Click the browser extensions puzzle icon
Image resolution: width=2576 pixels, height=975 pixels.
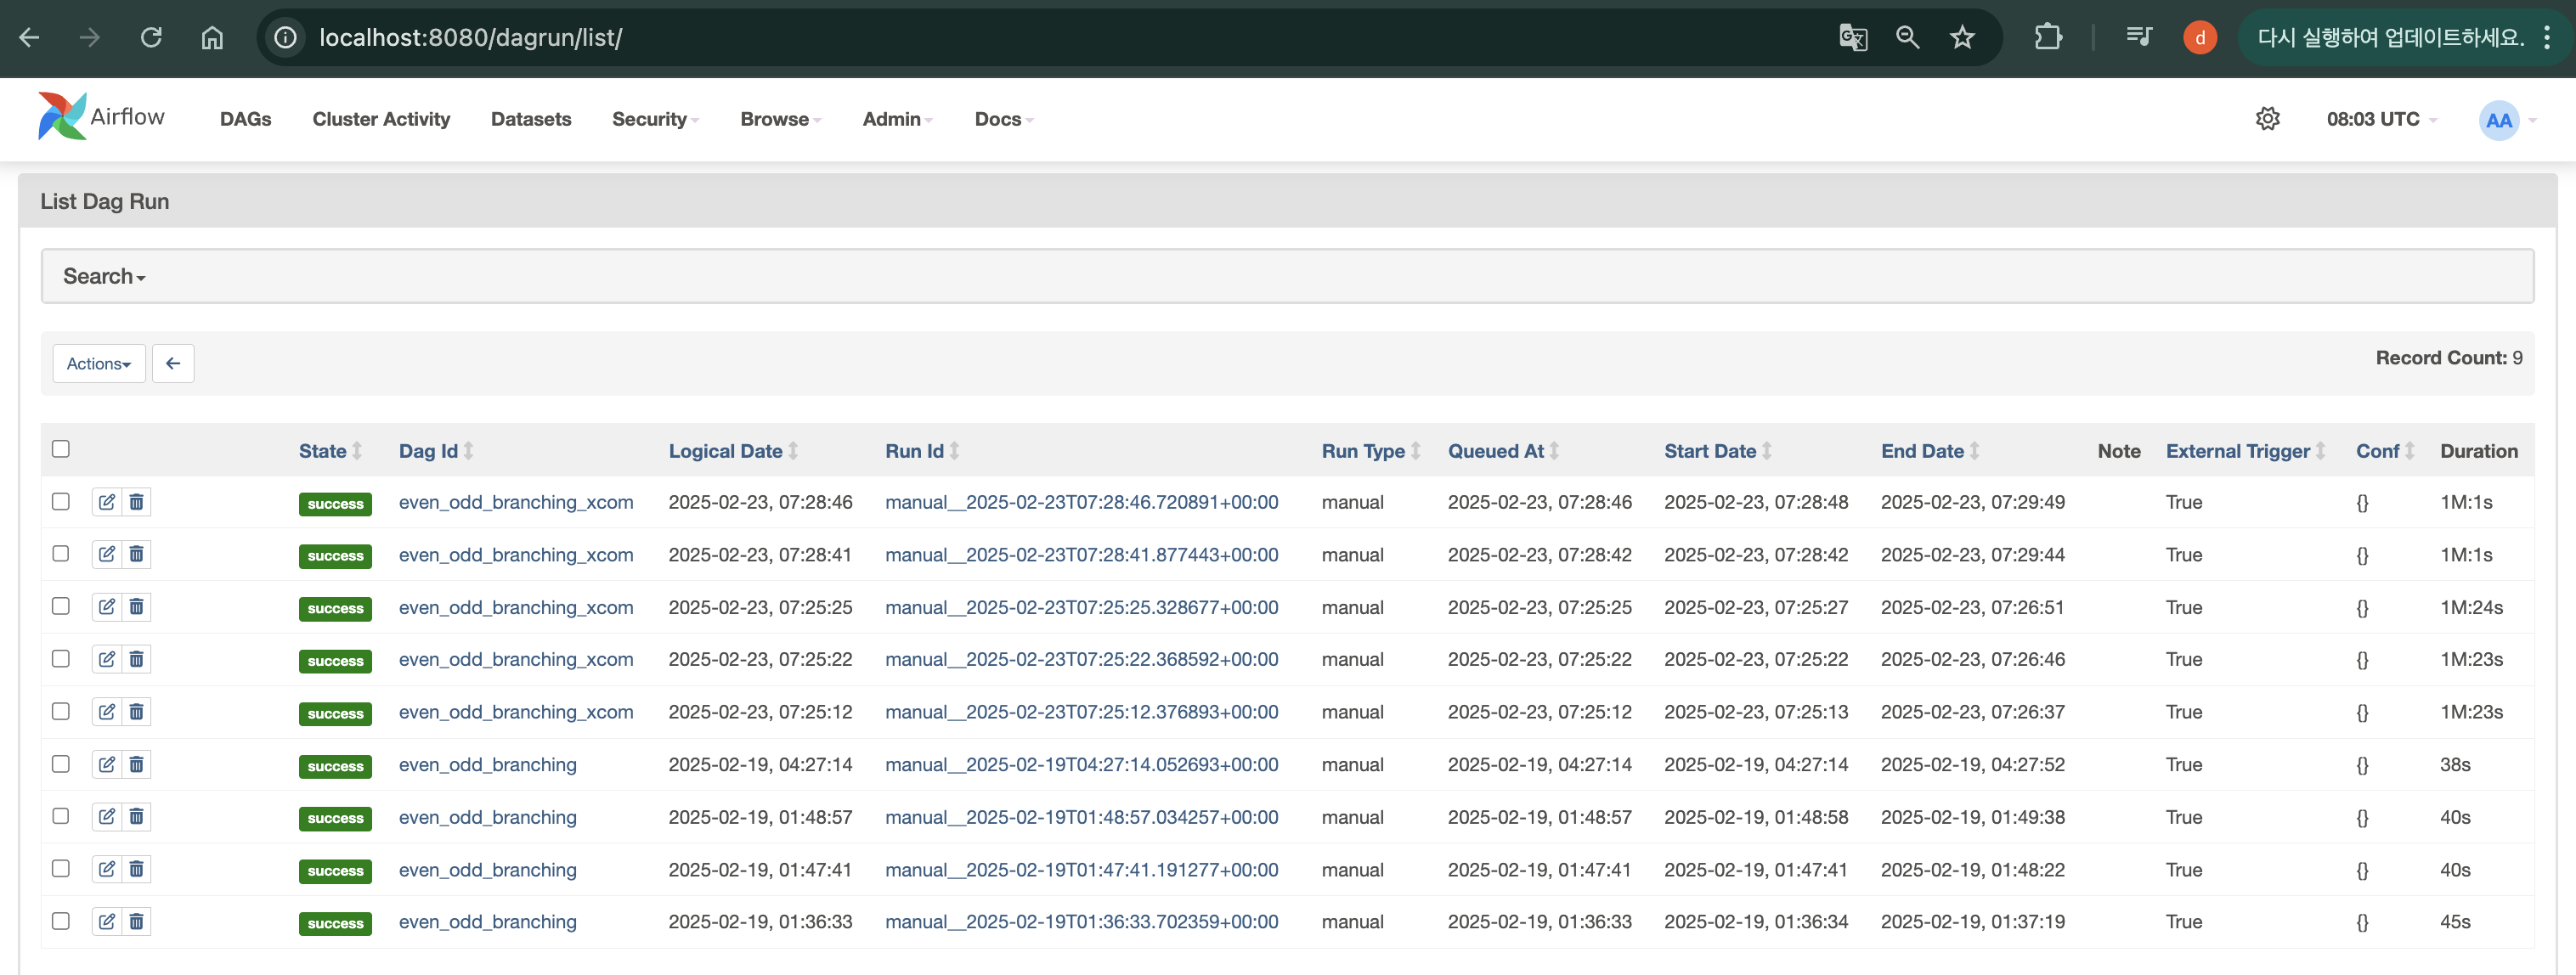(x=2047, y=38)
